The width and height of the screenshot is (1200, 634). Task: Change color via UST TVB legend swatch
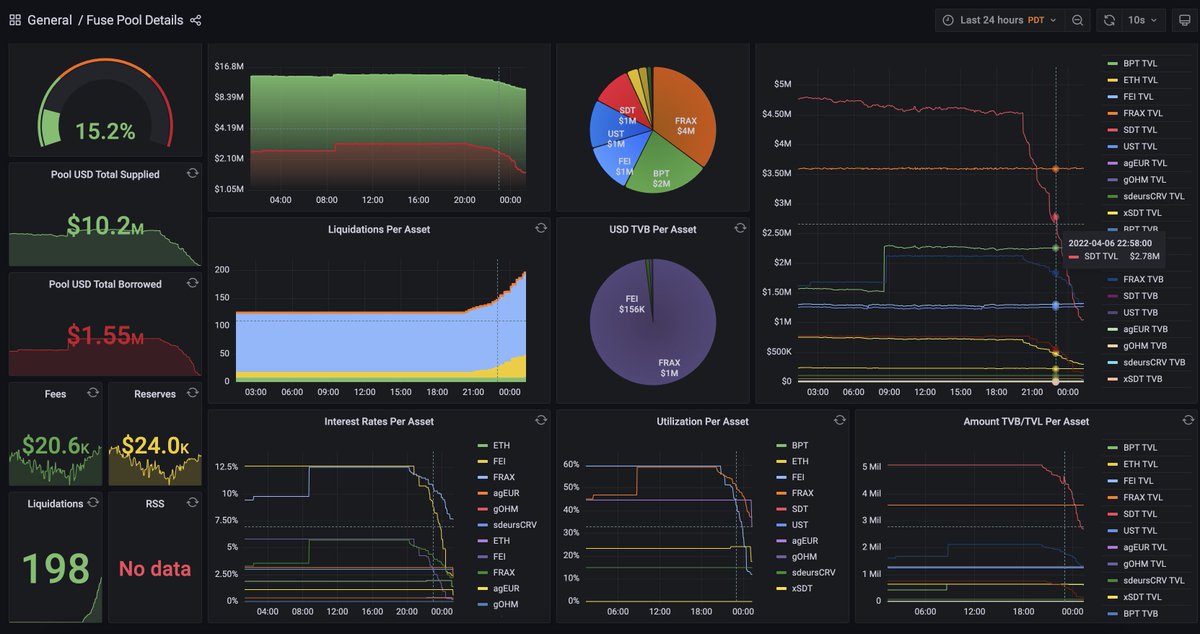[1112, 313]
